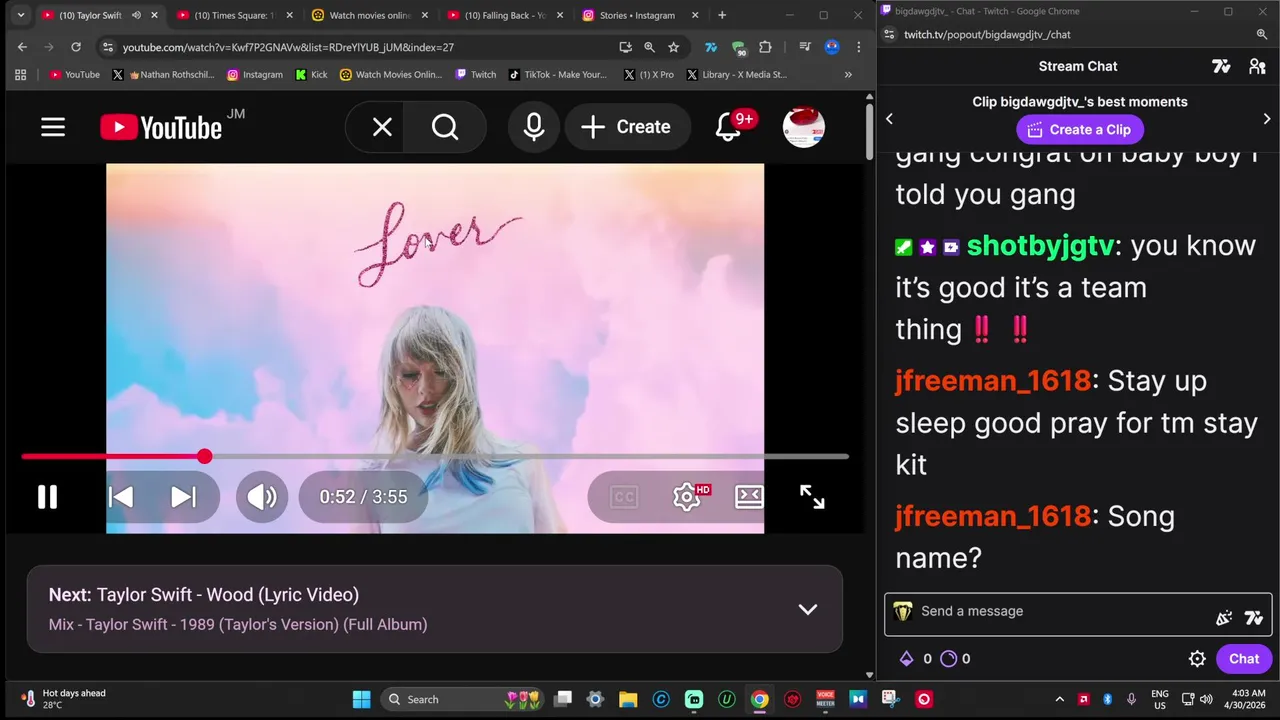Viewport: 1280px width, 720px height.
Task: Open Chrome three-dot menu
Action: (x=858, y=47)
